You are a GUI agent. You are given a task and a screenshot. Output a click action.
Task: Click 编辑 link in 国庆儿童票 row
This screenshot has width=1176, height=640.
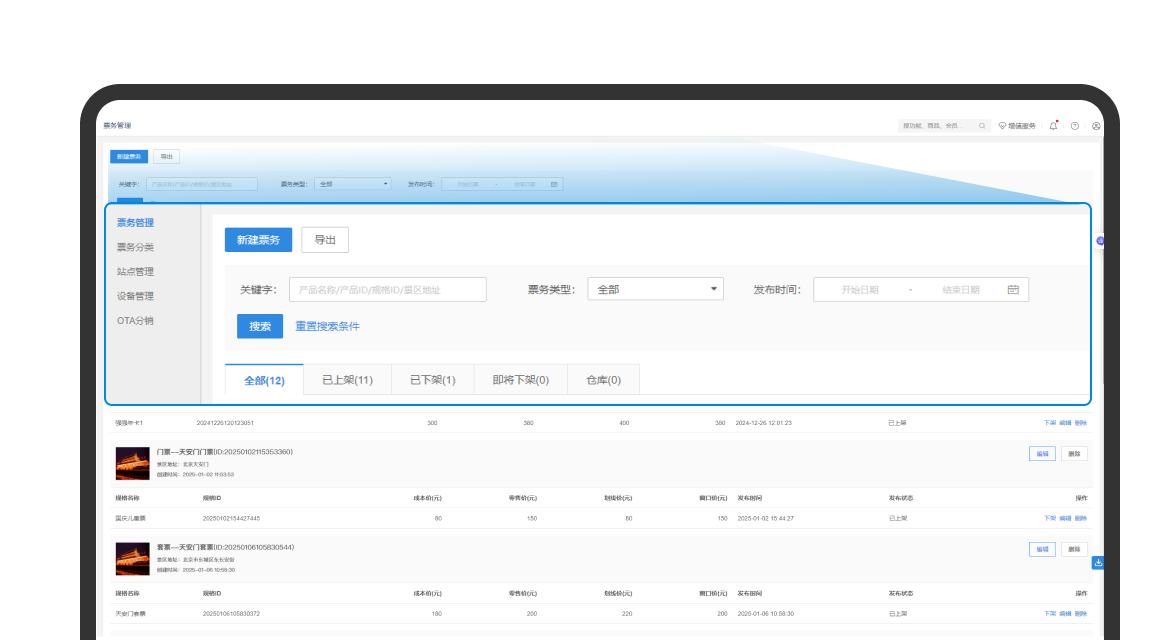coord(1065,518)
